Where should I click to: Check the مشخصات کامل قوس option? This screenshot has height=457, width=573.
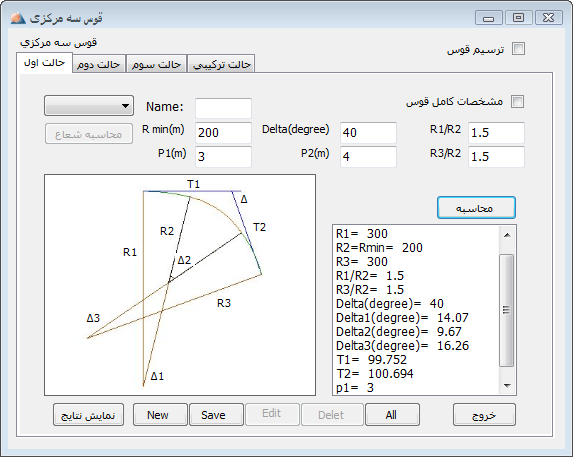(x=517, y=102)
